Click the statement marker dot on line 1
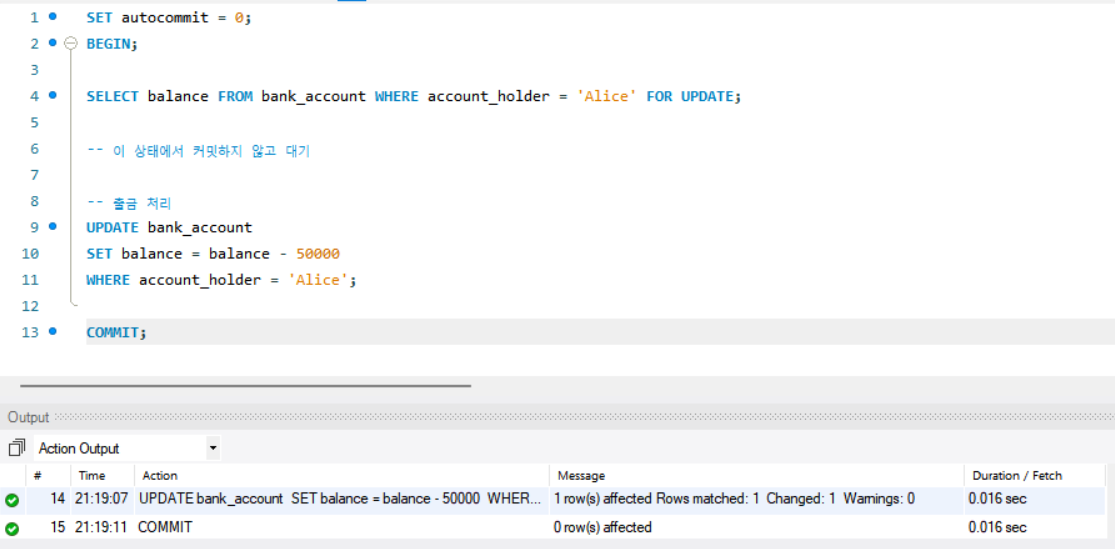 (x=52, y=16)
